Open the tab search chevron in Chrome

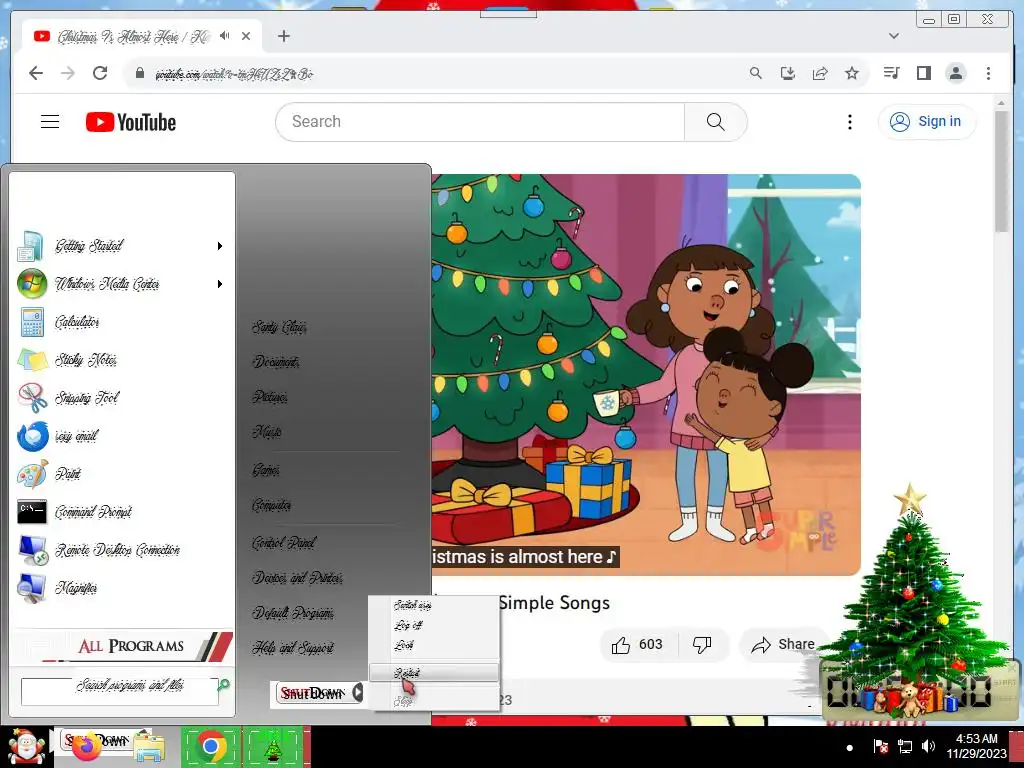pos(894,36)
